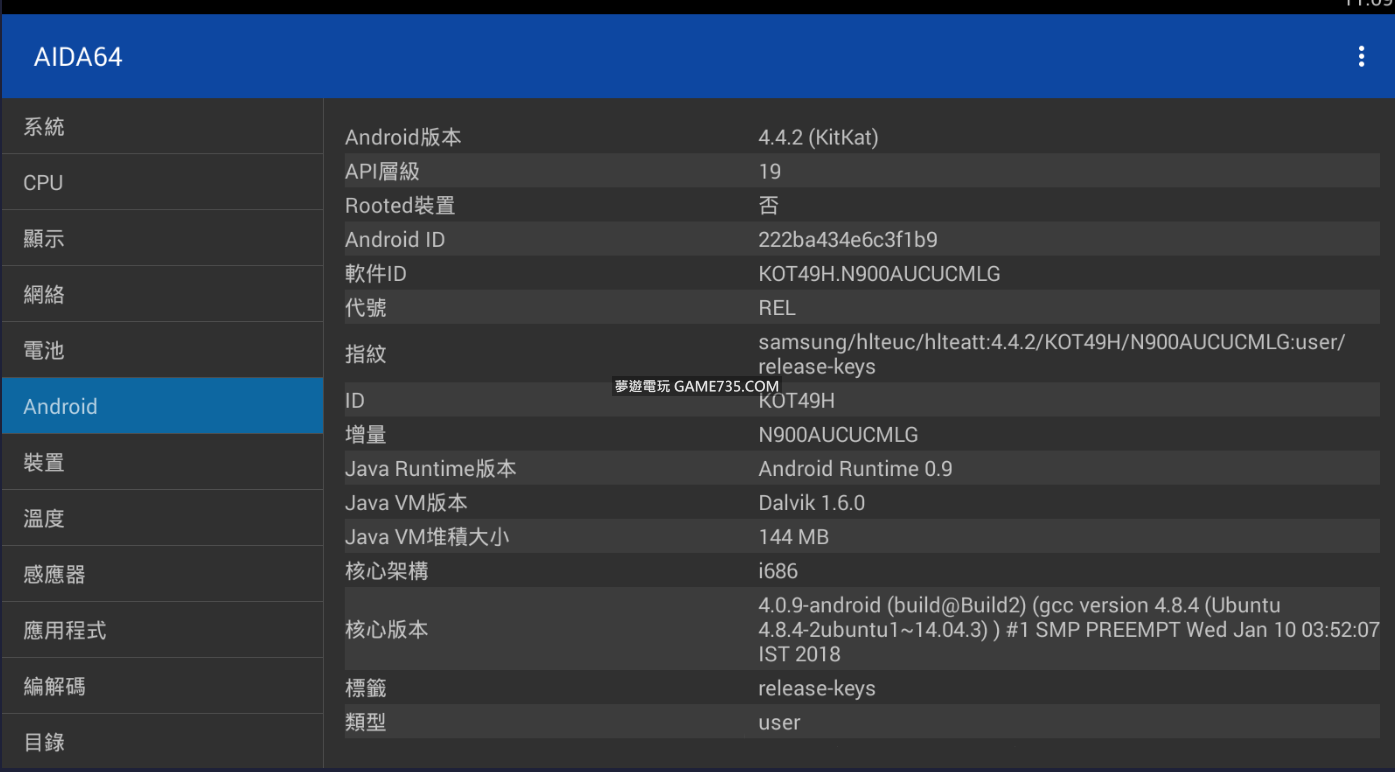Image resolution: width=1395 pixels, height=772 pixels.
Task: Go to the 目錄 category
Action: coord(163,742)
